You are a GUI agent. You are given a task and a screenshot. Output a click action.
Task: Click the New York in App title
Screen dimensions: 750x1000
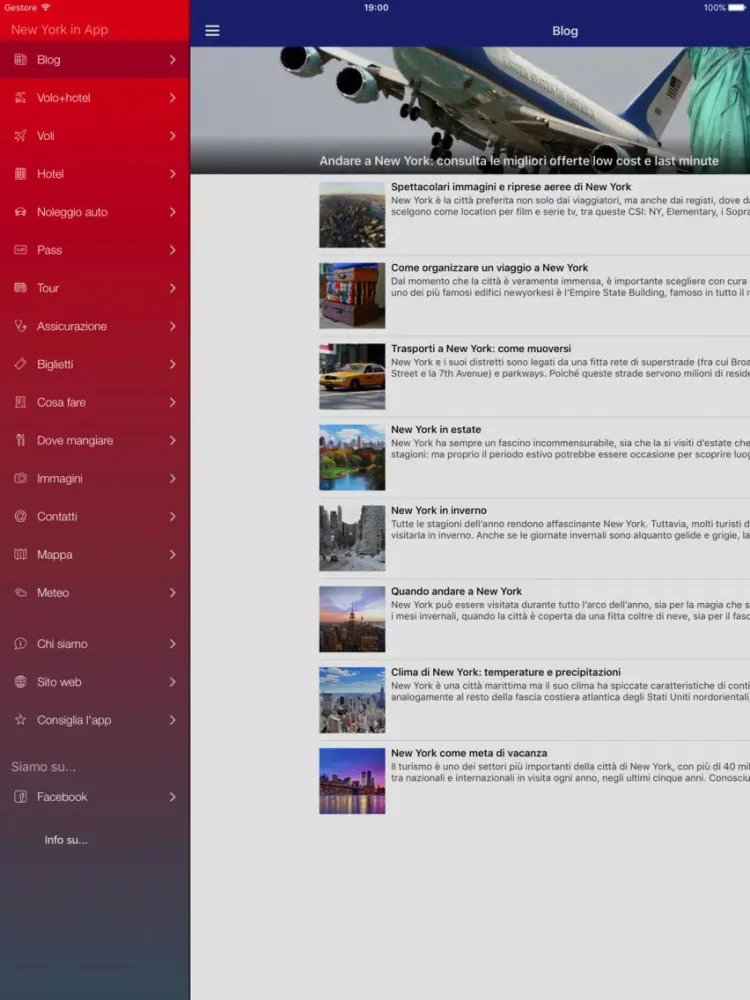[59, 29]
